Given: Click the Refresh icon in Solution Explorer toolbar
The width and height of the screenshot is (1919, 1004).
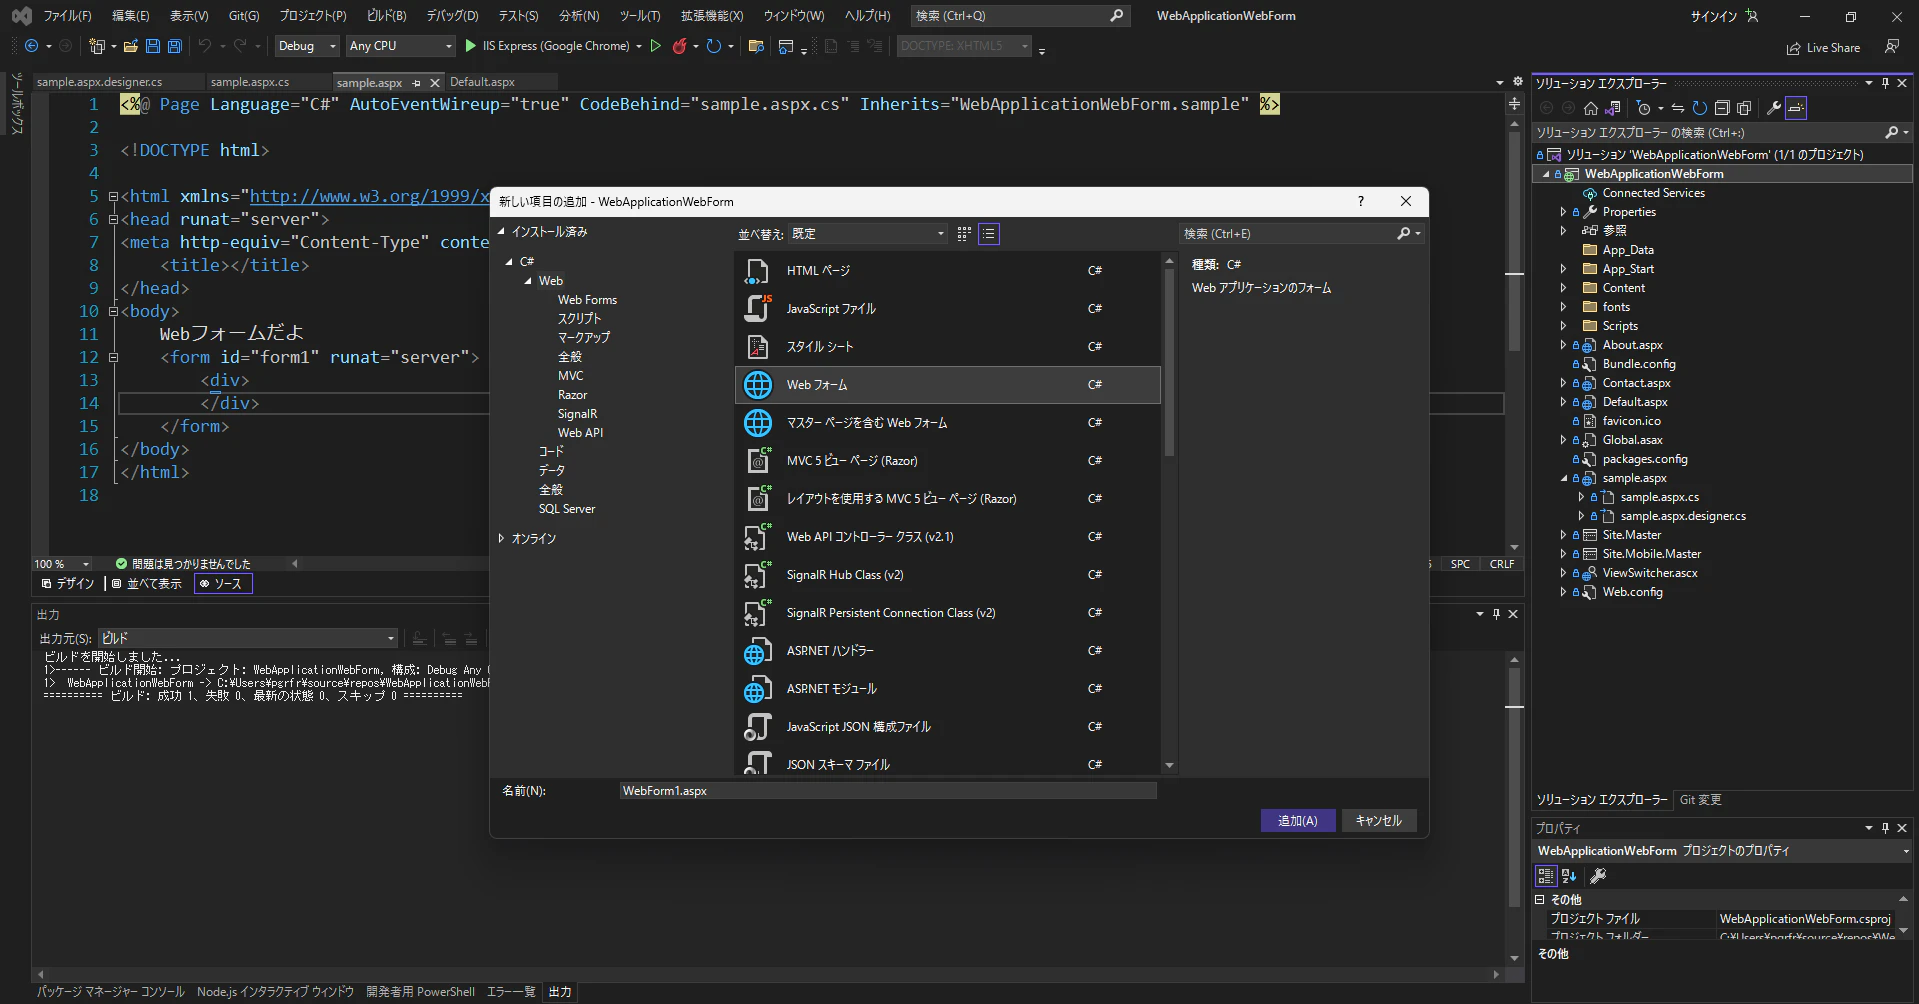Looking at the screenshot, I should (x=1700, y=108).
